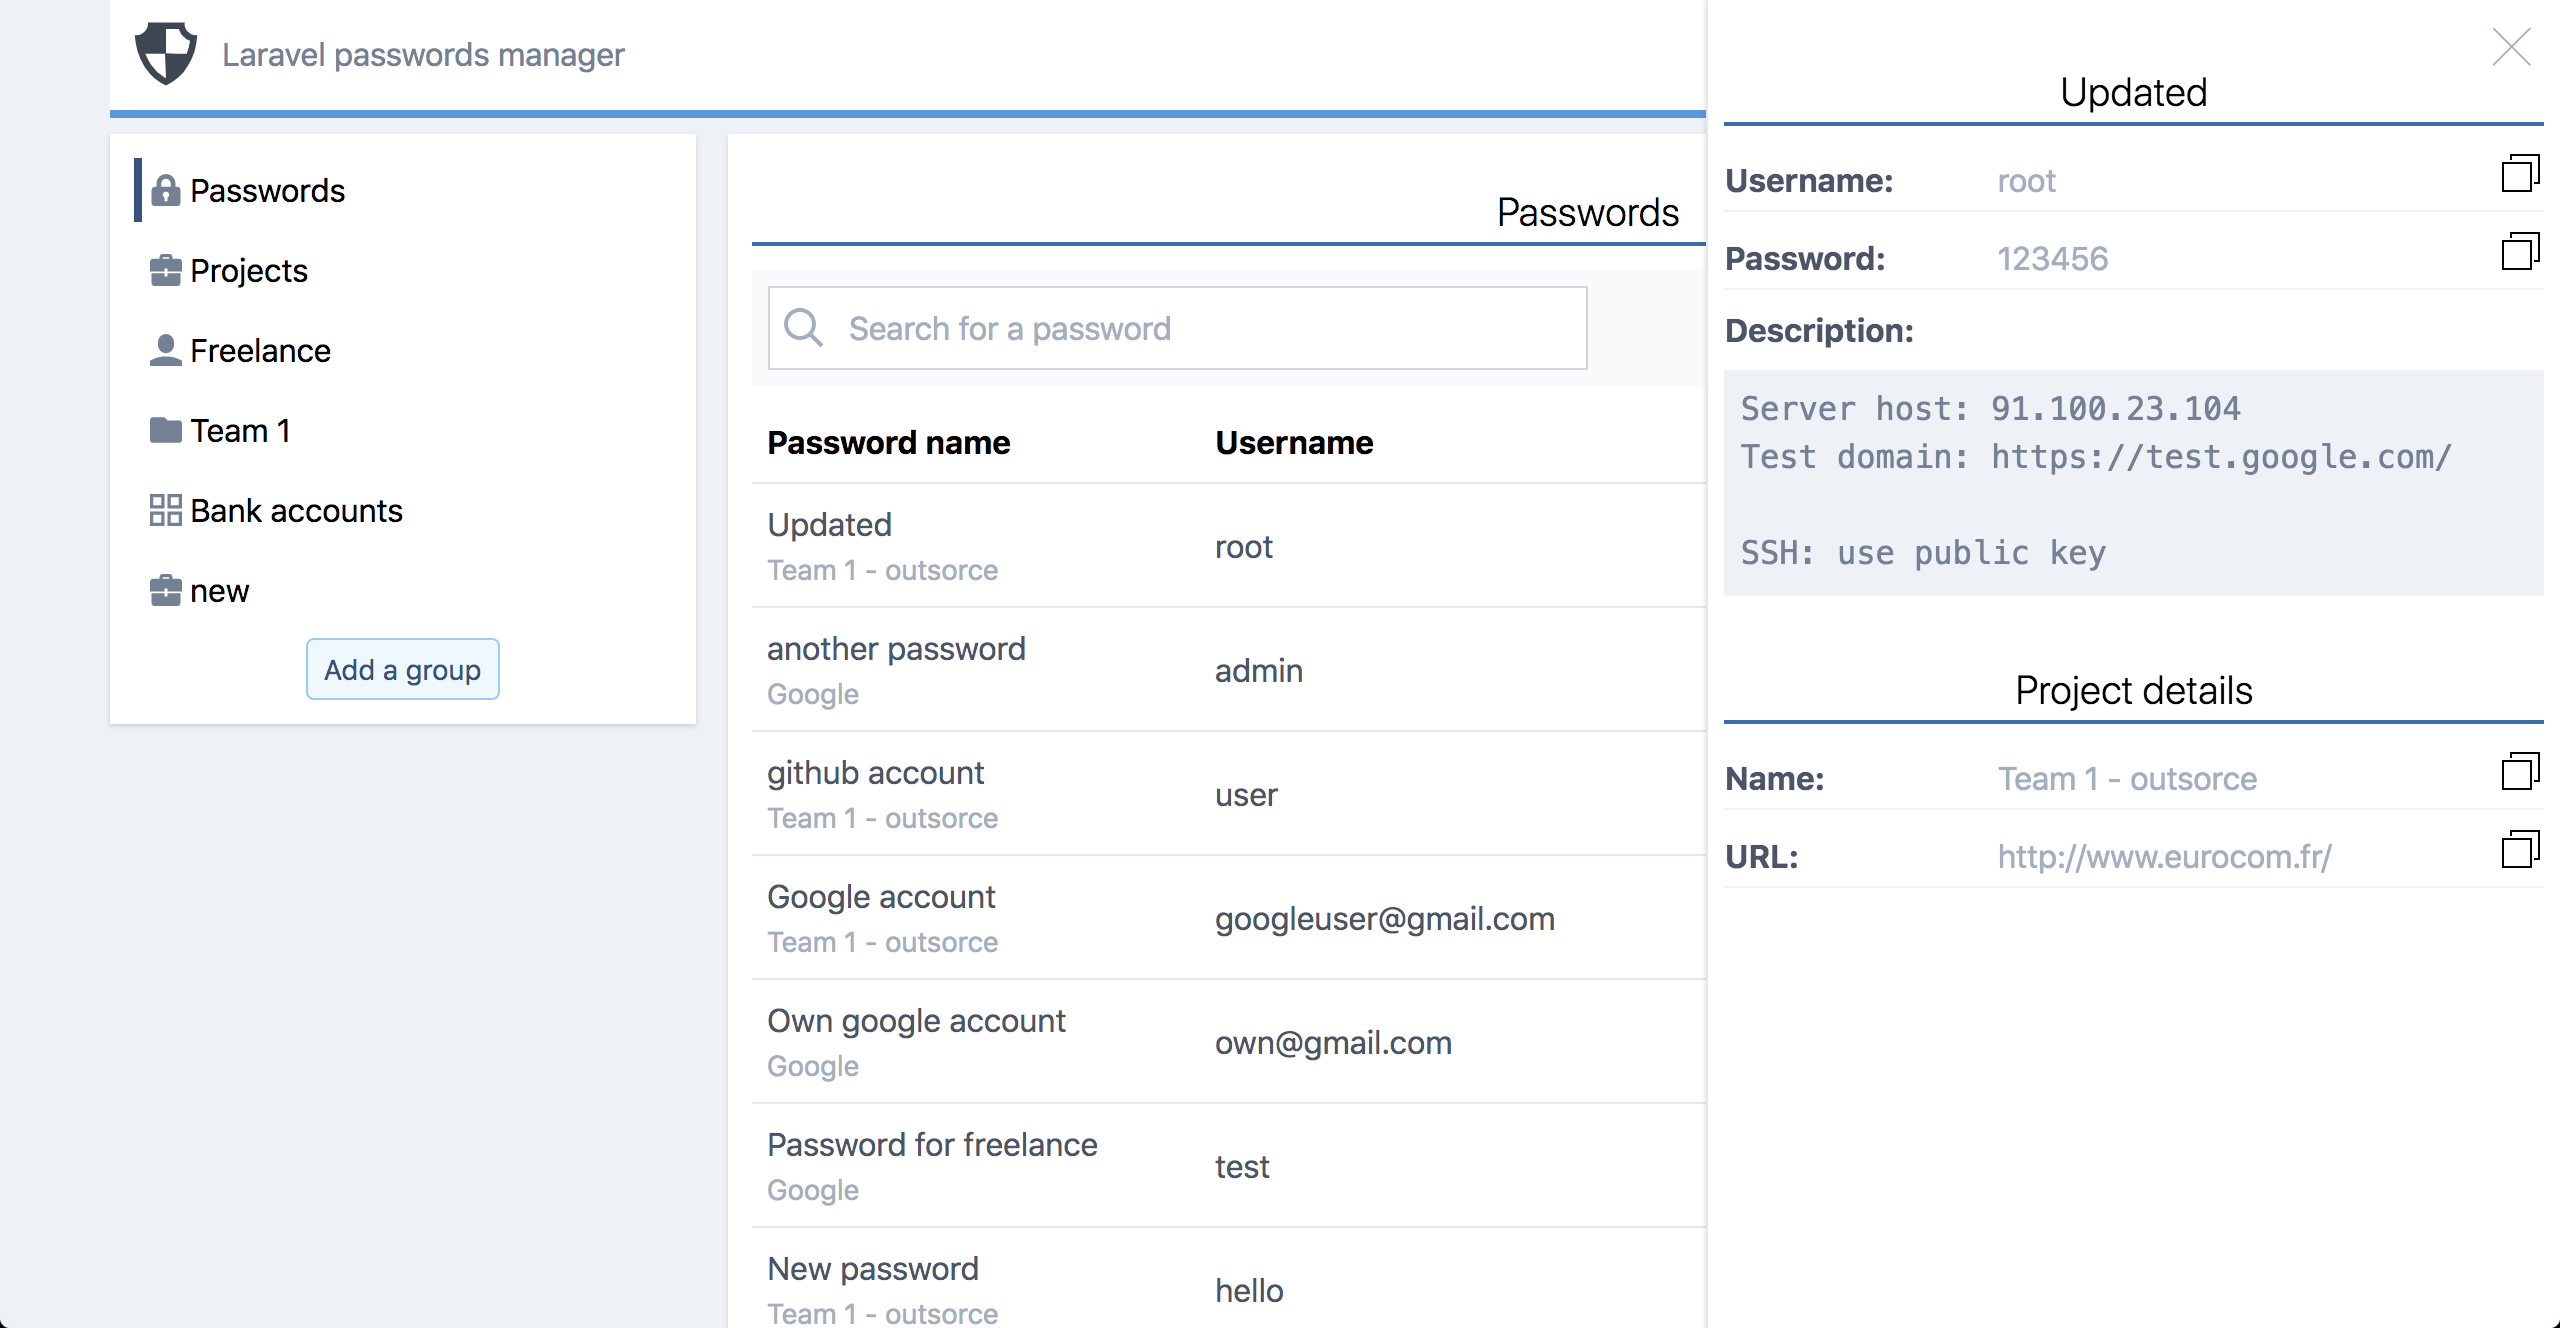The image size is (2560, 1328).
Task: Select the lock icon next to Passwords
Action: click(x=165, y=190)
